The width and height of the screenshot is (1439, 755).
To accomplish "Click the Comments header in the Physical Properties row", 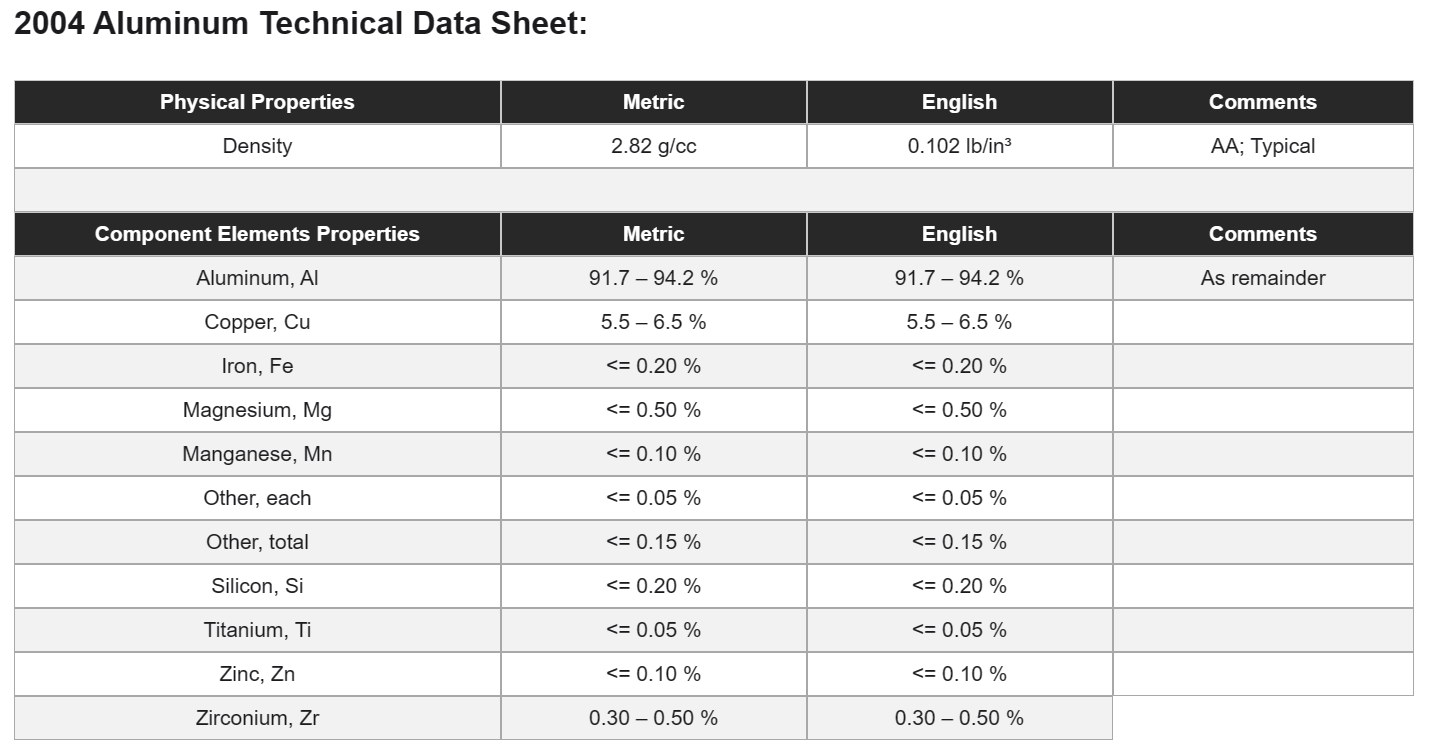I will pyautogui.click(x=1262, y=102).
